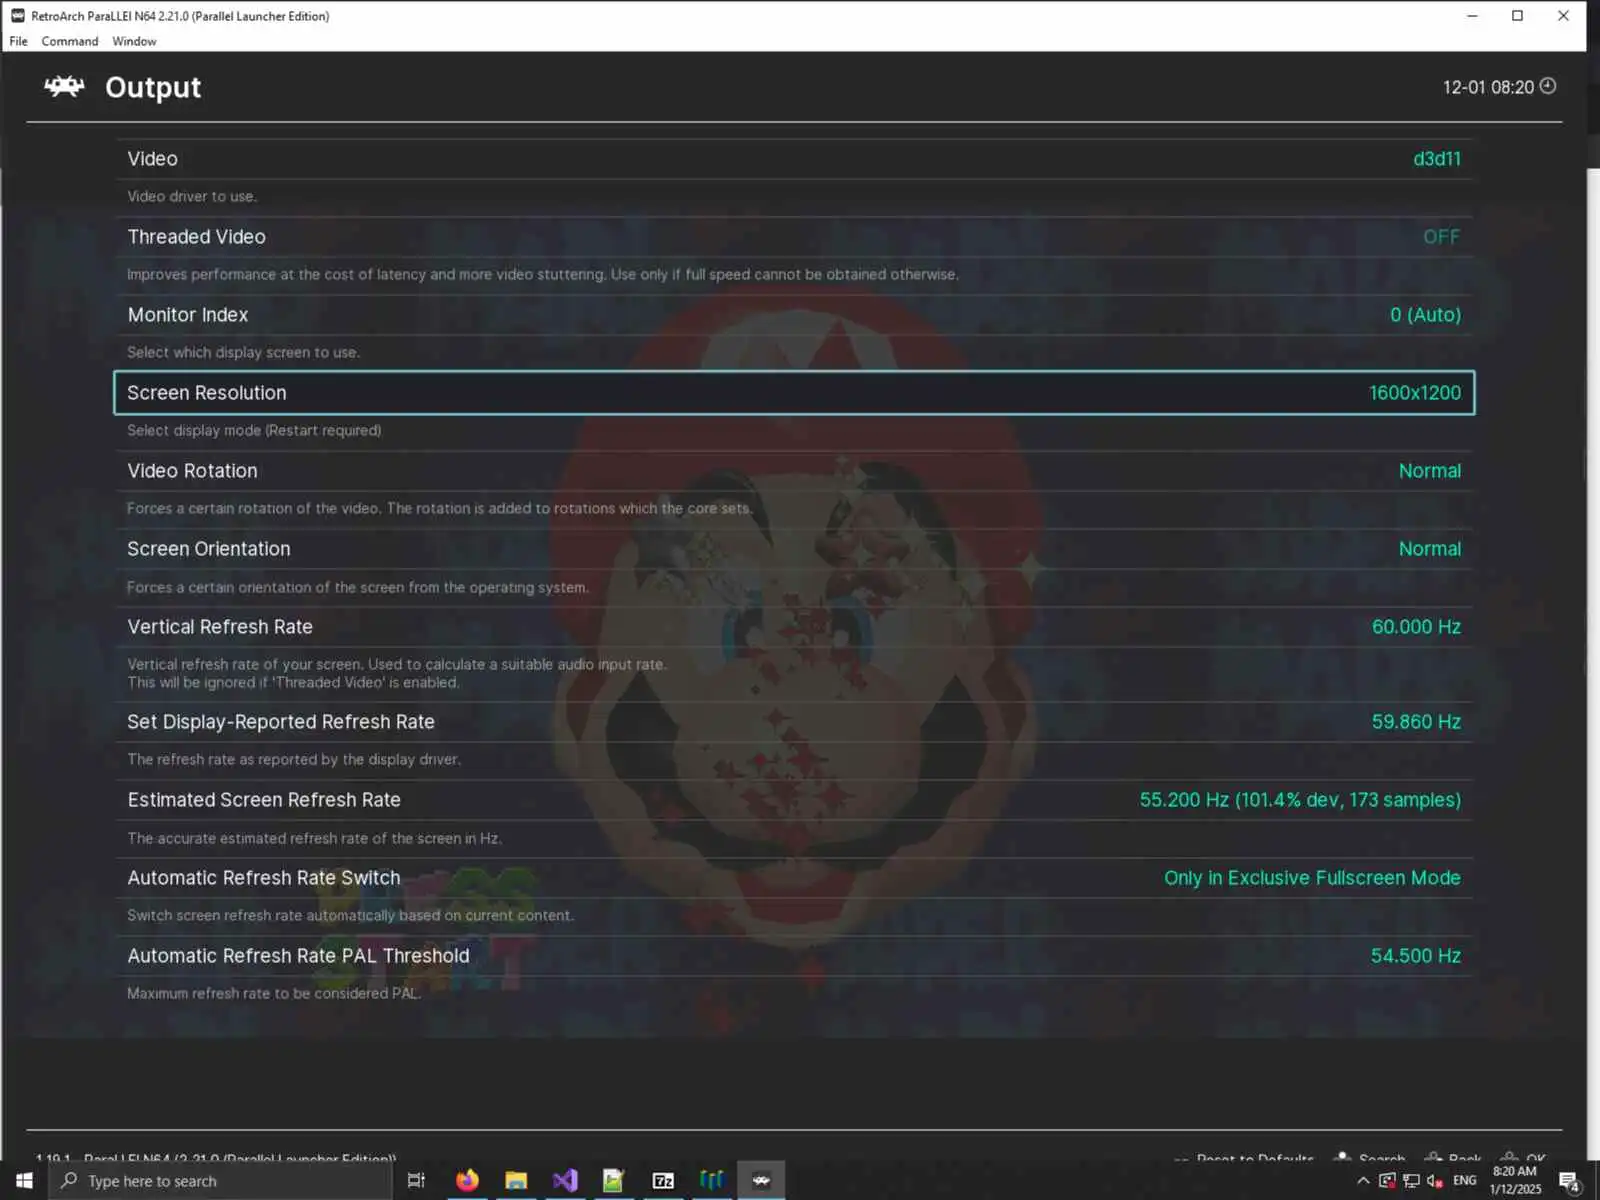
Task: Click "Select which display screen to use." text
Action: click(x=244, y=353)
